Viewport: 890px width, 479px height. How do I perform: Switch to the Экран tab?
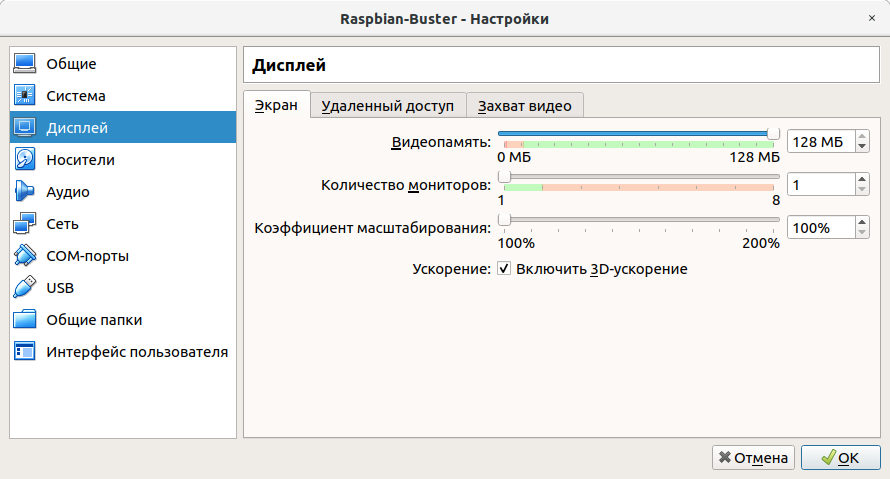click(x=276, y=105)
